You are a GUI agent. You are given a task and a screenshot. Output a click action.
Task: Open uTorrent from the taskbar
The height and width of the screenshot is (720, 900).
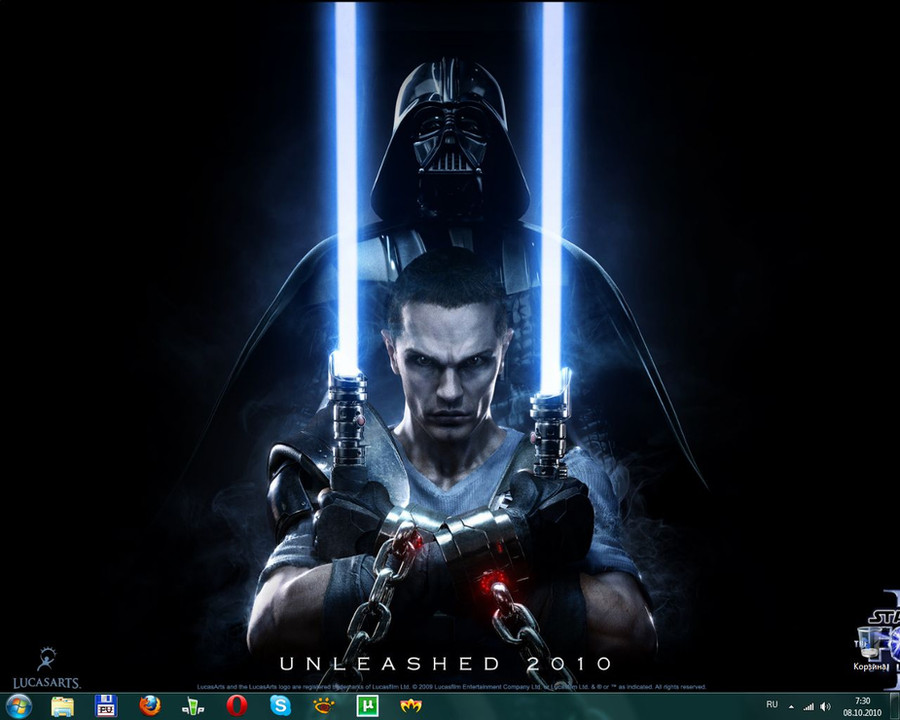[367, 706]
